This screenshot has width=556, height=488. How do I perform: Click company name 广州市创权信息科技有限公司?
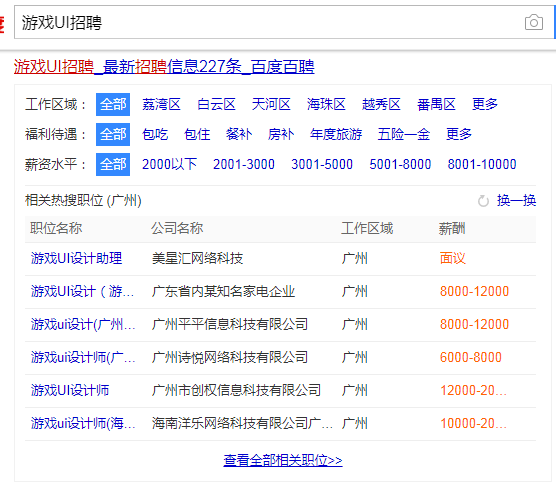pyautogui.click(x=236, y=390)
